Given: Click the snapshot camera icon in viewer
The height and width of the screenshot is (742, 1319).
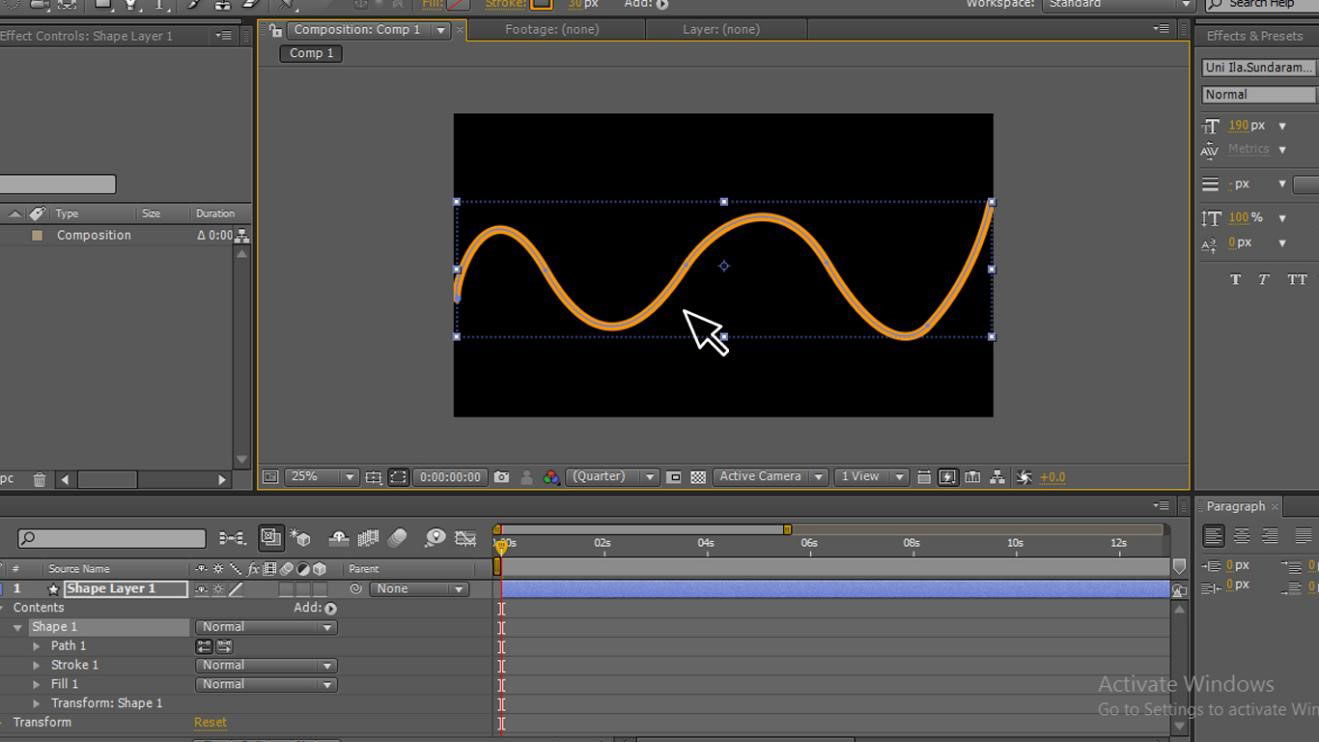Looking at the screenshot, I should pyautogui.click(x=501, y=477).
